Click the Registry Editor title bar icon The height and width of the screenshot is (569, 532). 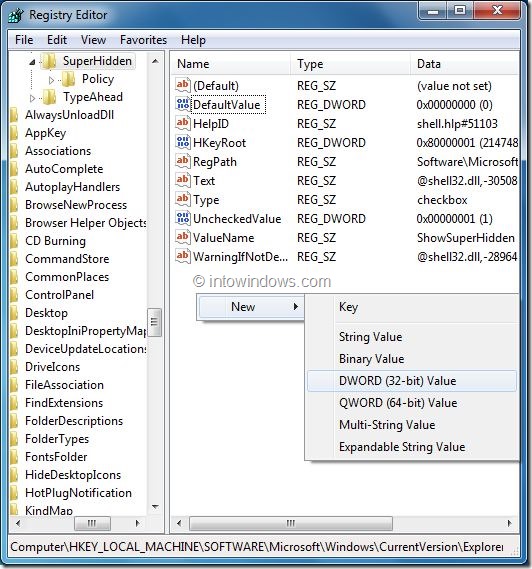coord(17,15)
